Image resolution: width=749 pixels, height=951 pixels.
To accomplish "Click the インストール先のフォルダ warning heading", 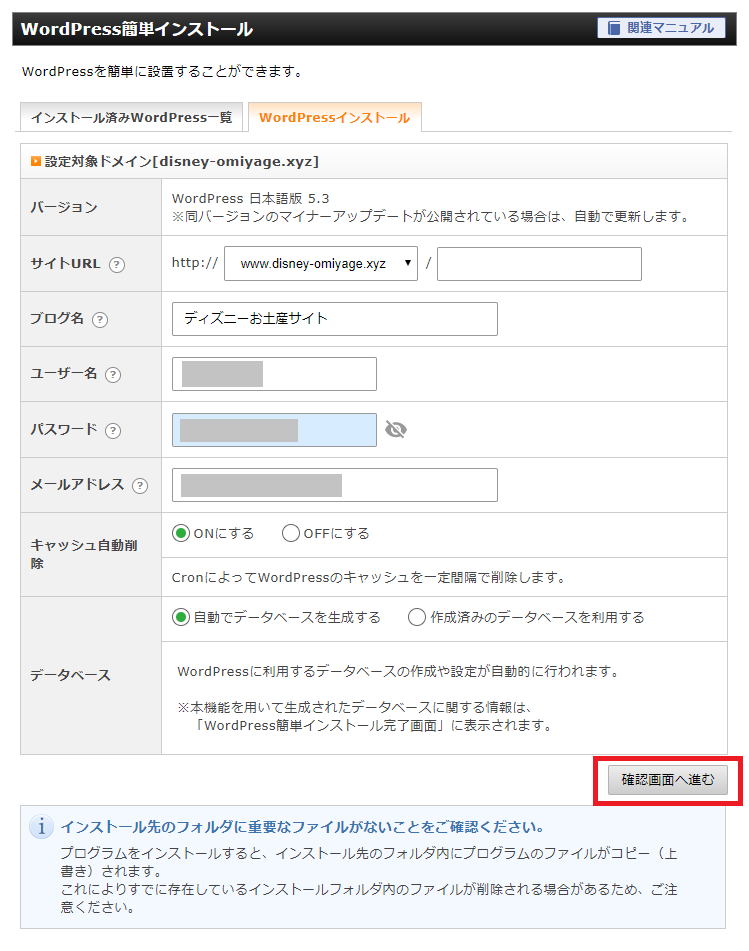I will [302, 827].
